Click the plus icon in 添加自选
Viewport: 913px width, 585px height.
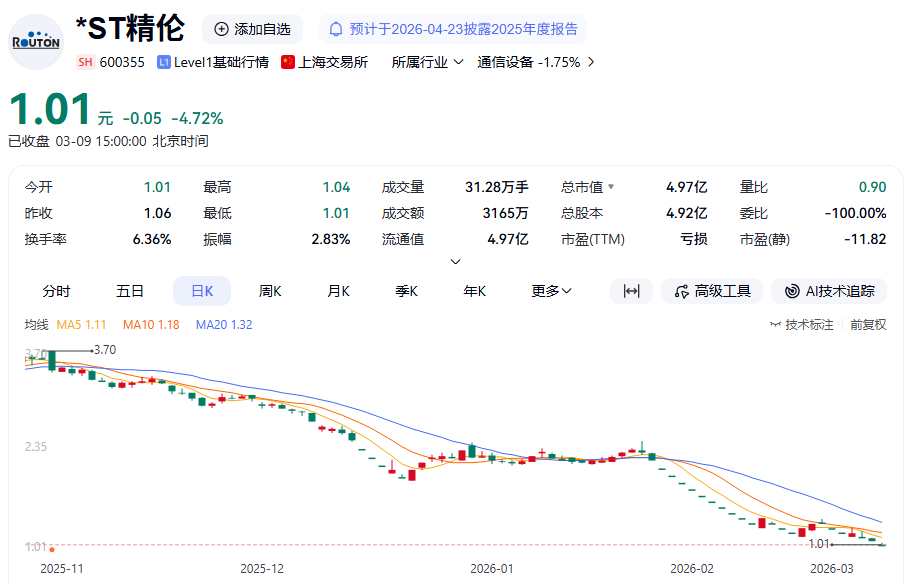click(x=221, y=29)
